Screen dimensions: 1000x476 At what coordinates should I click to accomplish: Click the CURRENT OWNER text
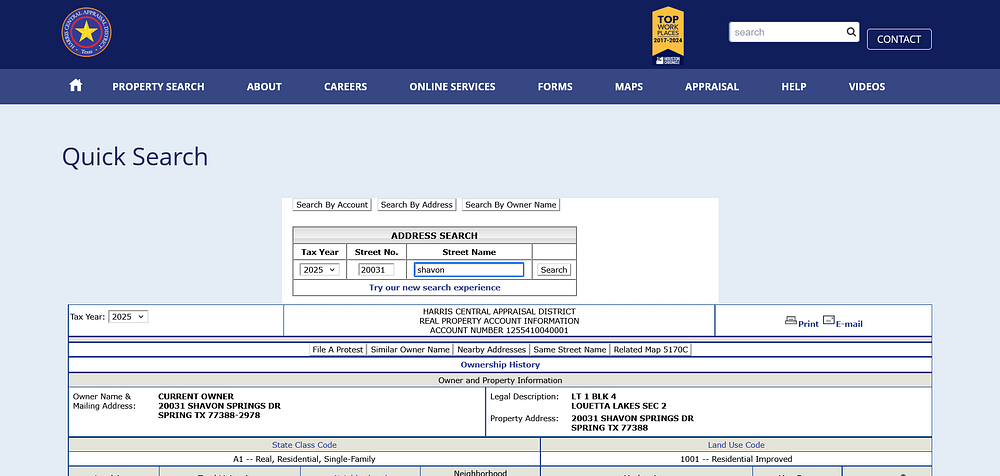[x=196, y=397]
